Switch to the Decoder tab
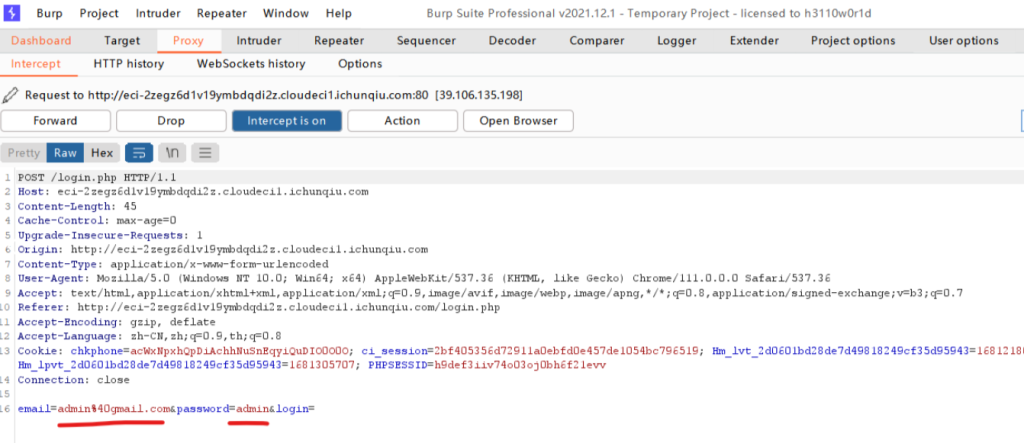The width and height of the screenshot is (1024, 443). tap(513, 41)
